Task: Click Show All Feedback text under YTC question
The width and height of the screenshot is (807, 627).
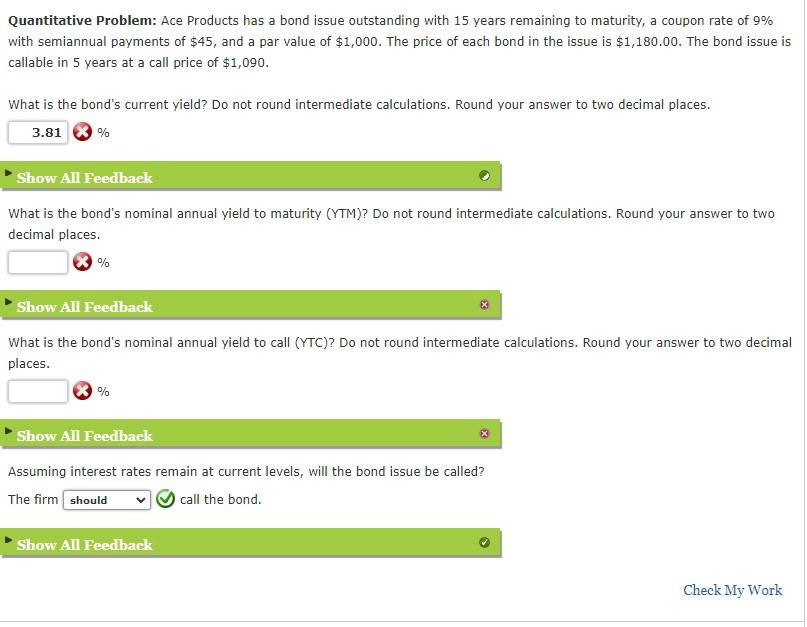Action: 85,436
